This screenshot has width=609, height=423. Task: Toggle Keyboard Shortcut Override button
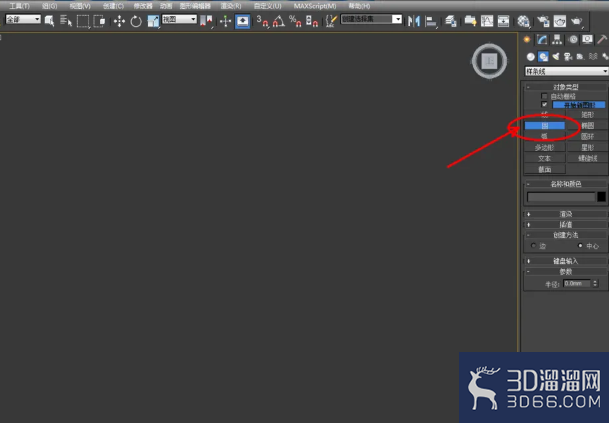[x=242, y=21]
